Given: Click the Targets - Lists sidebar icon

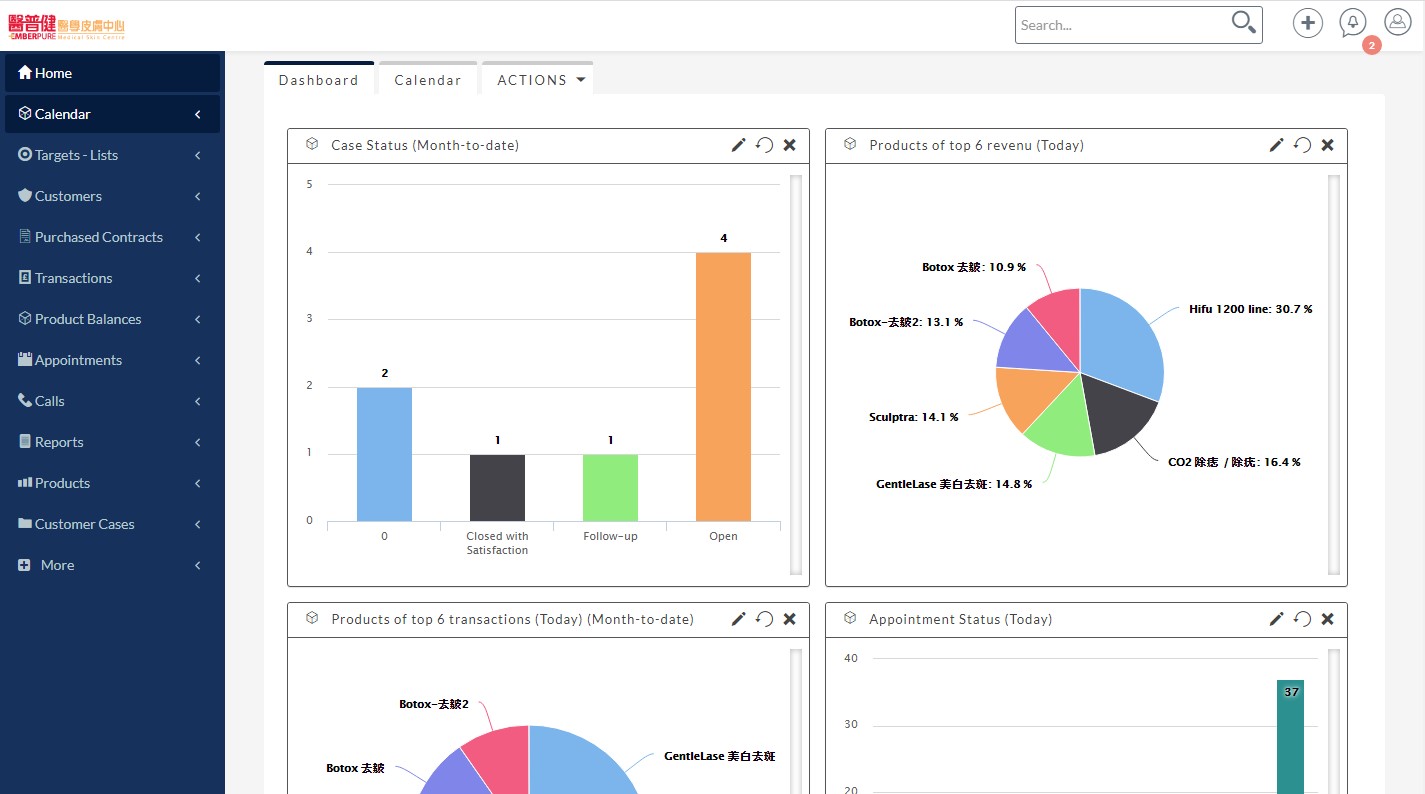Looking at the screenshot, I should click(25, 155).
